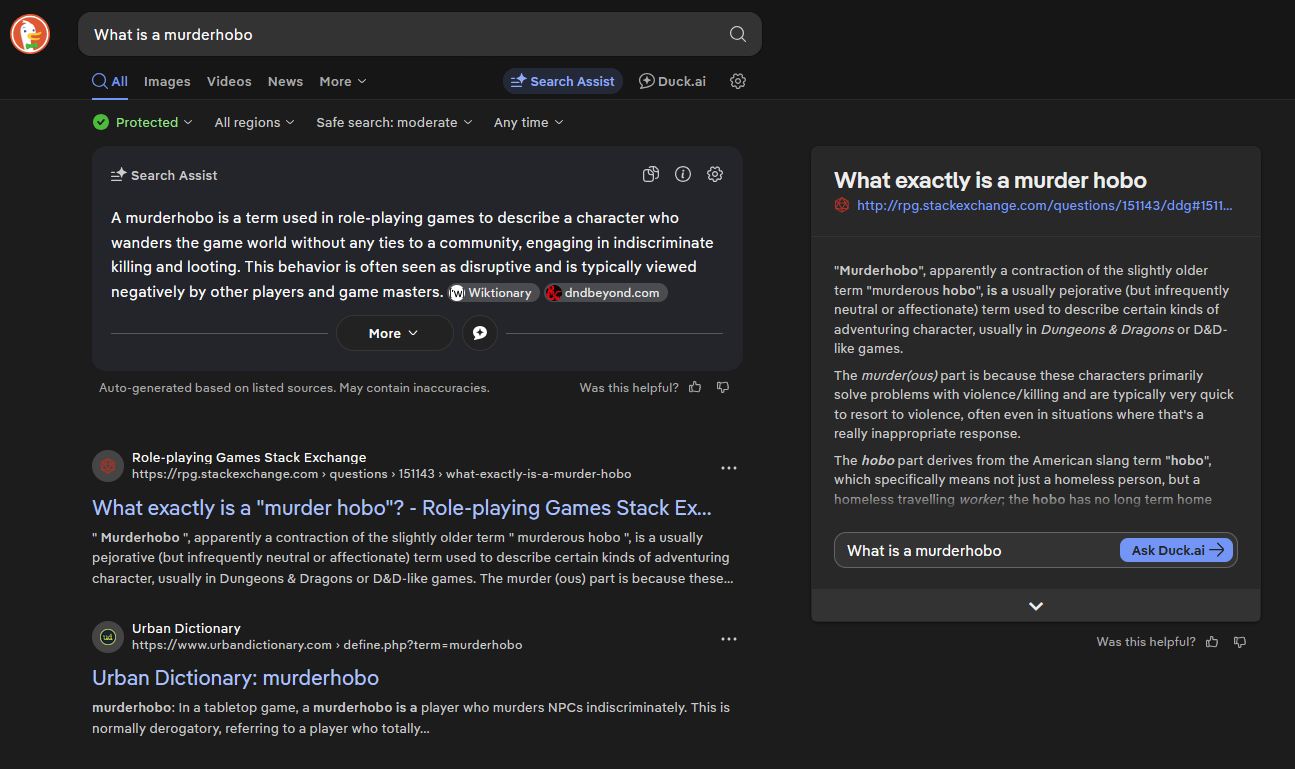Open the All regions dropdown
The image size is (1295, 769).
[255, 123]
